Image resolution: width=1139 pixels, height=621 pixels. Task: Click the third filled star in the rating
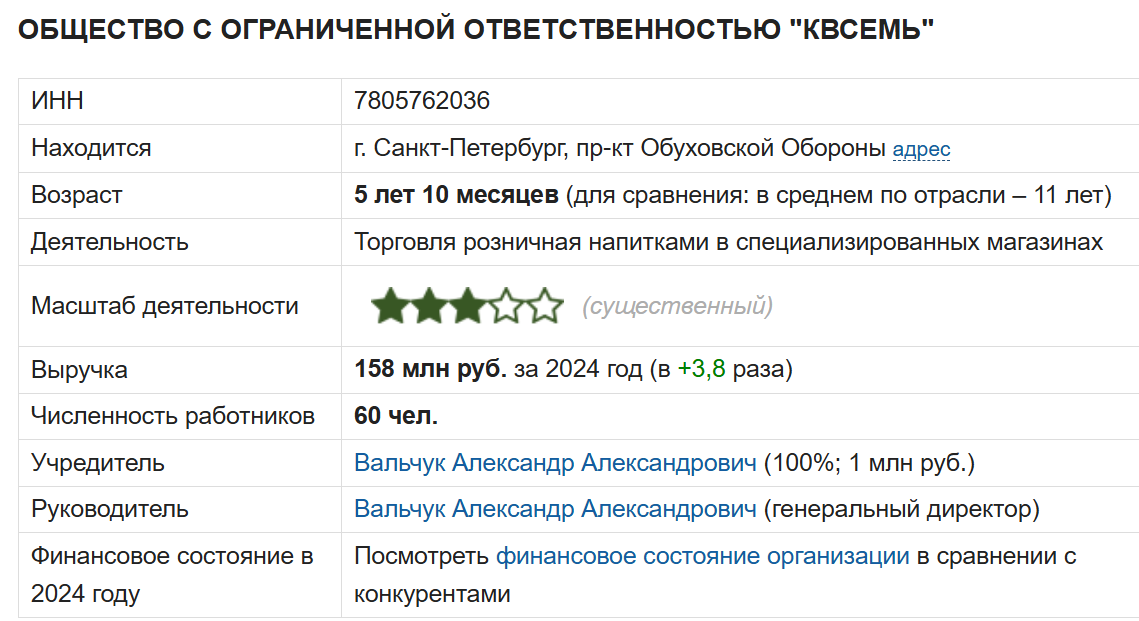point(467,306)
